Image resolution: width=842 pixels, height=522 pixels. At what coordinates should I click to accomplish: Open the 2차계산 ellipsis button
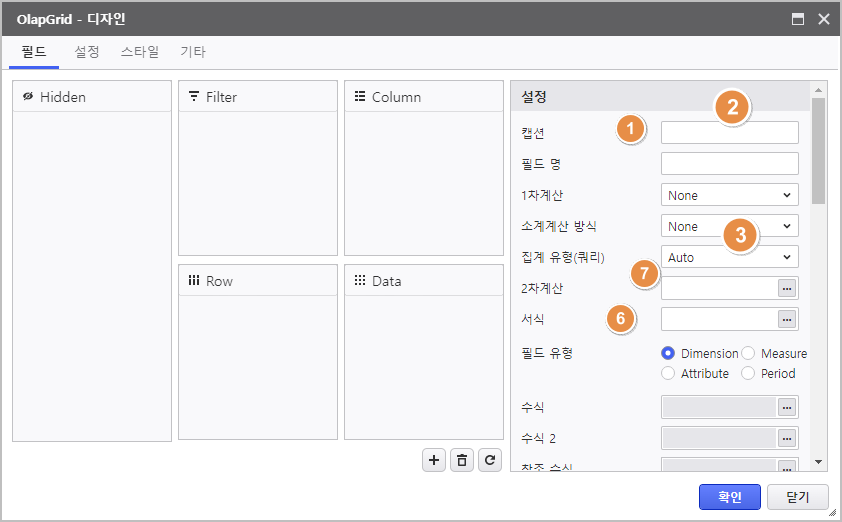tap(788, 288)
